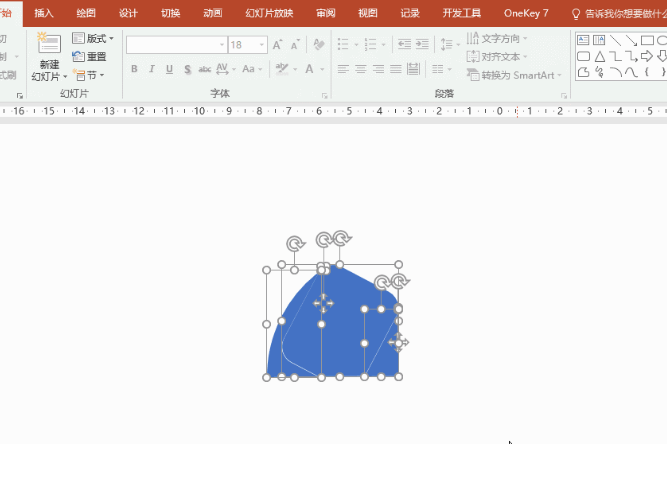This screenshot has height=486, width=667.
Task: Decrease font size with the smaller A icon
Action: pos(295,45)
